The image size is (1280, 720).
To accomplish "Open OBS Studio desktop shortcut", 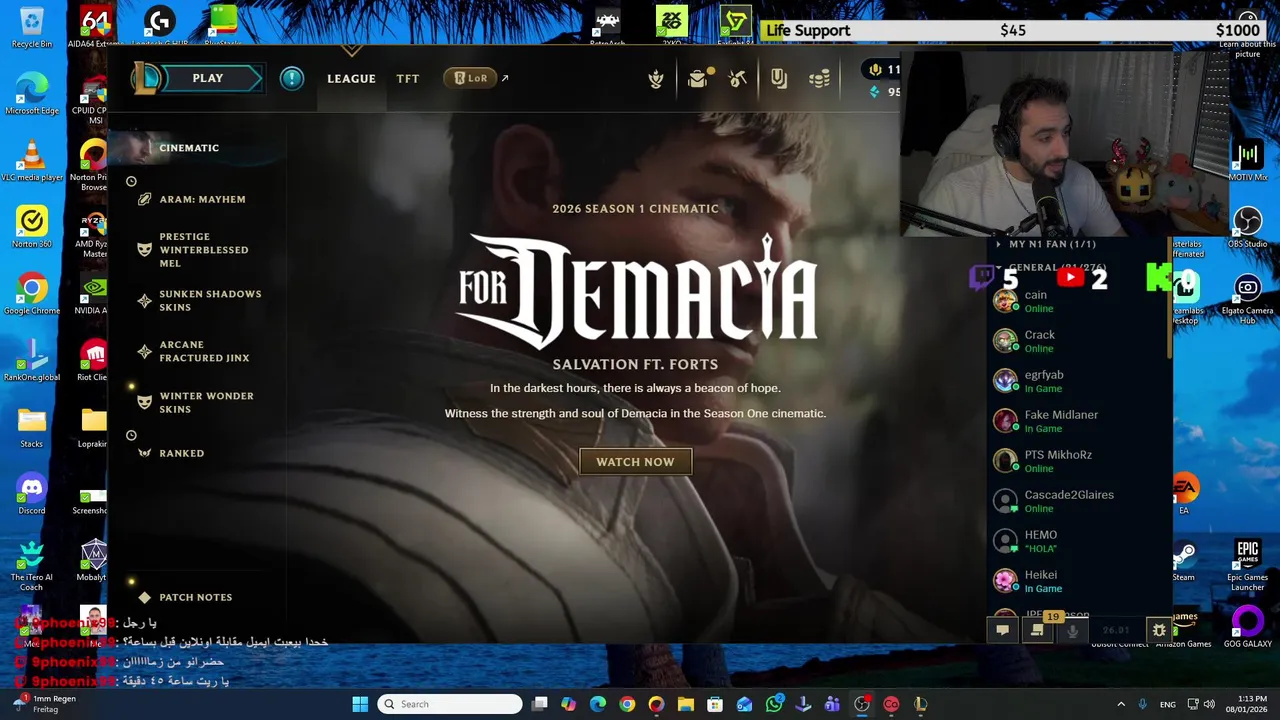I will point(1247,228).
